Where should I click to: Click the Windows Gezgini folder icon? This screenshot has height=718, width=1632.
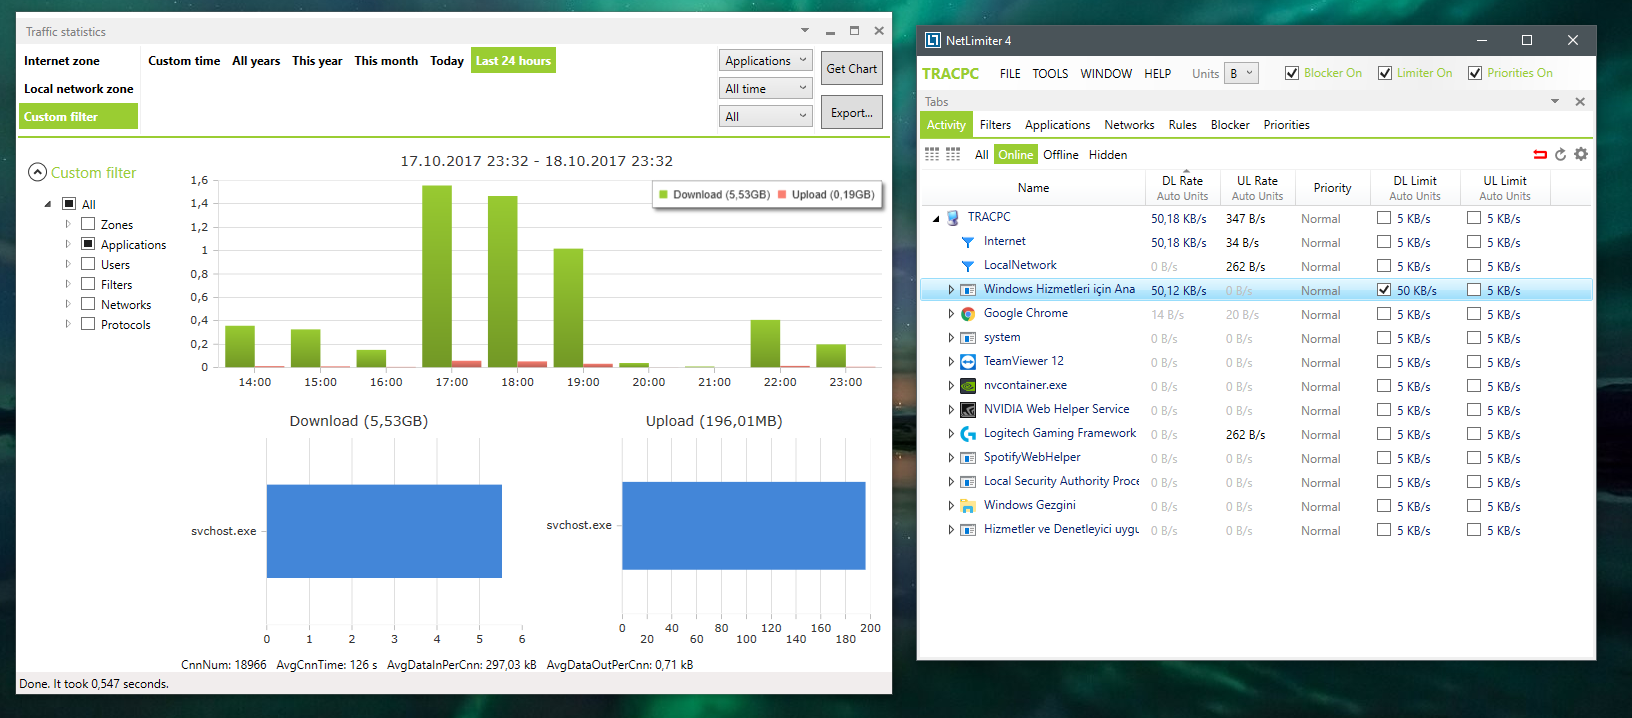click(x=968, y=506)
